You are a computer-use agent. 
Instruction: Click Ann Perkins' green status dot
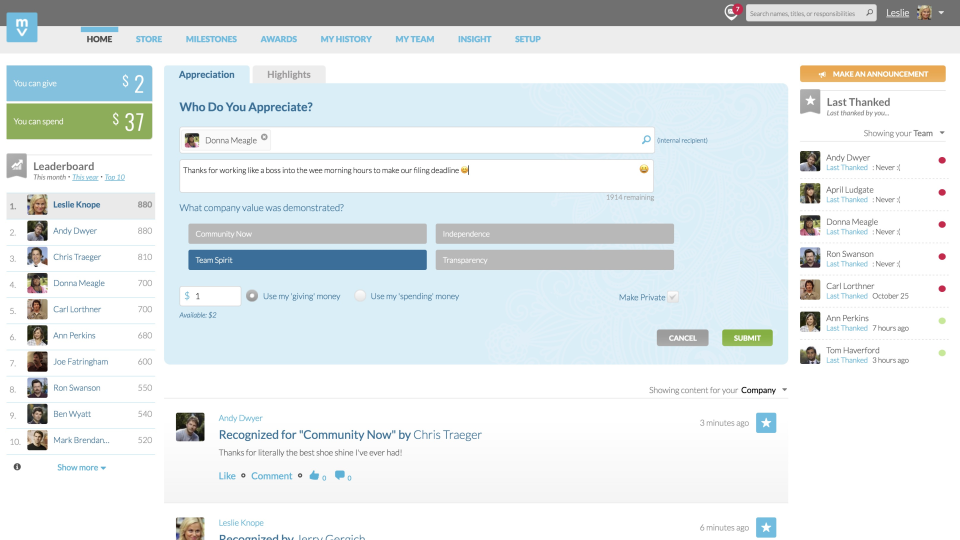pyautogui.click(x=942, y=321)
